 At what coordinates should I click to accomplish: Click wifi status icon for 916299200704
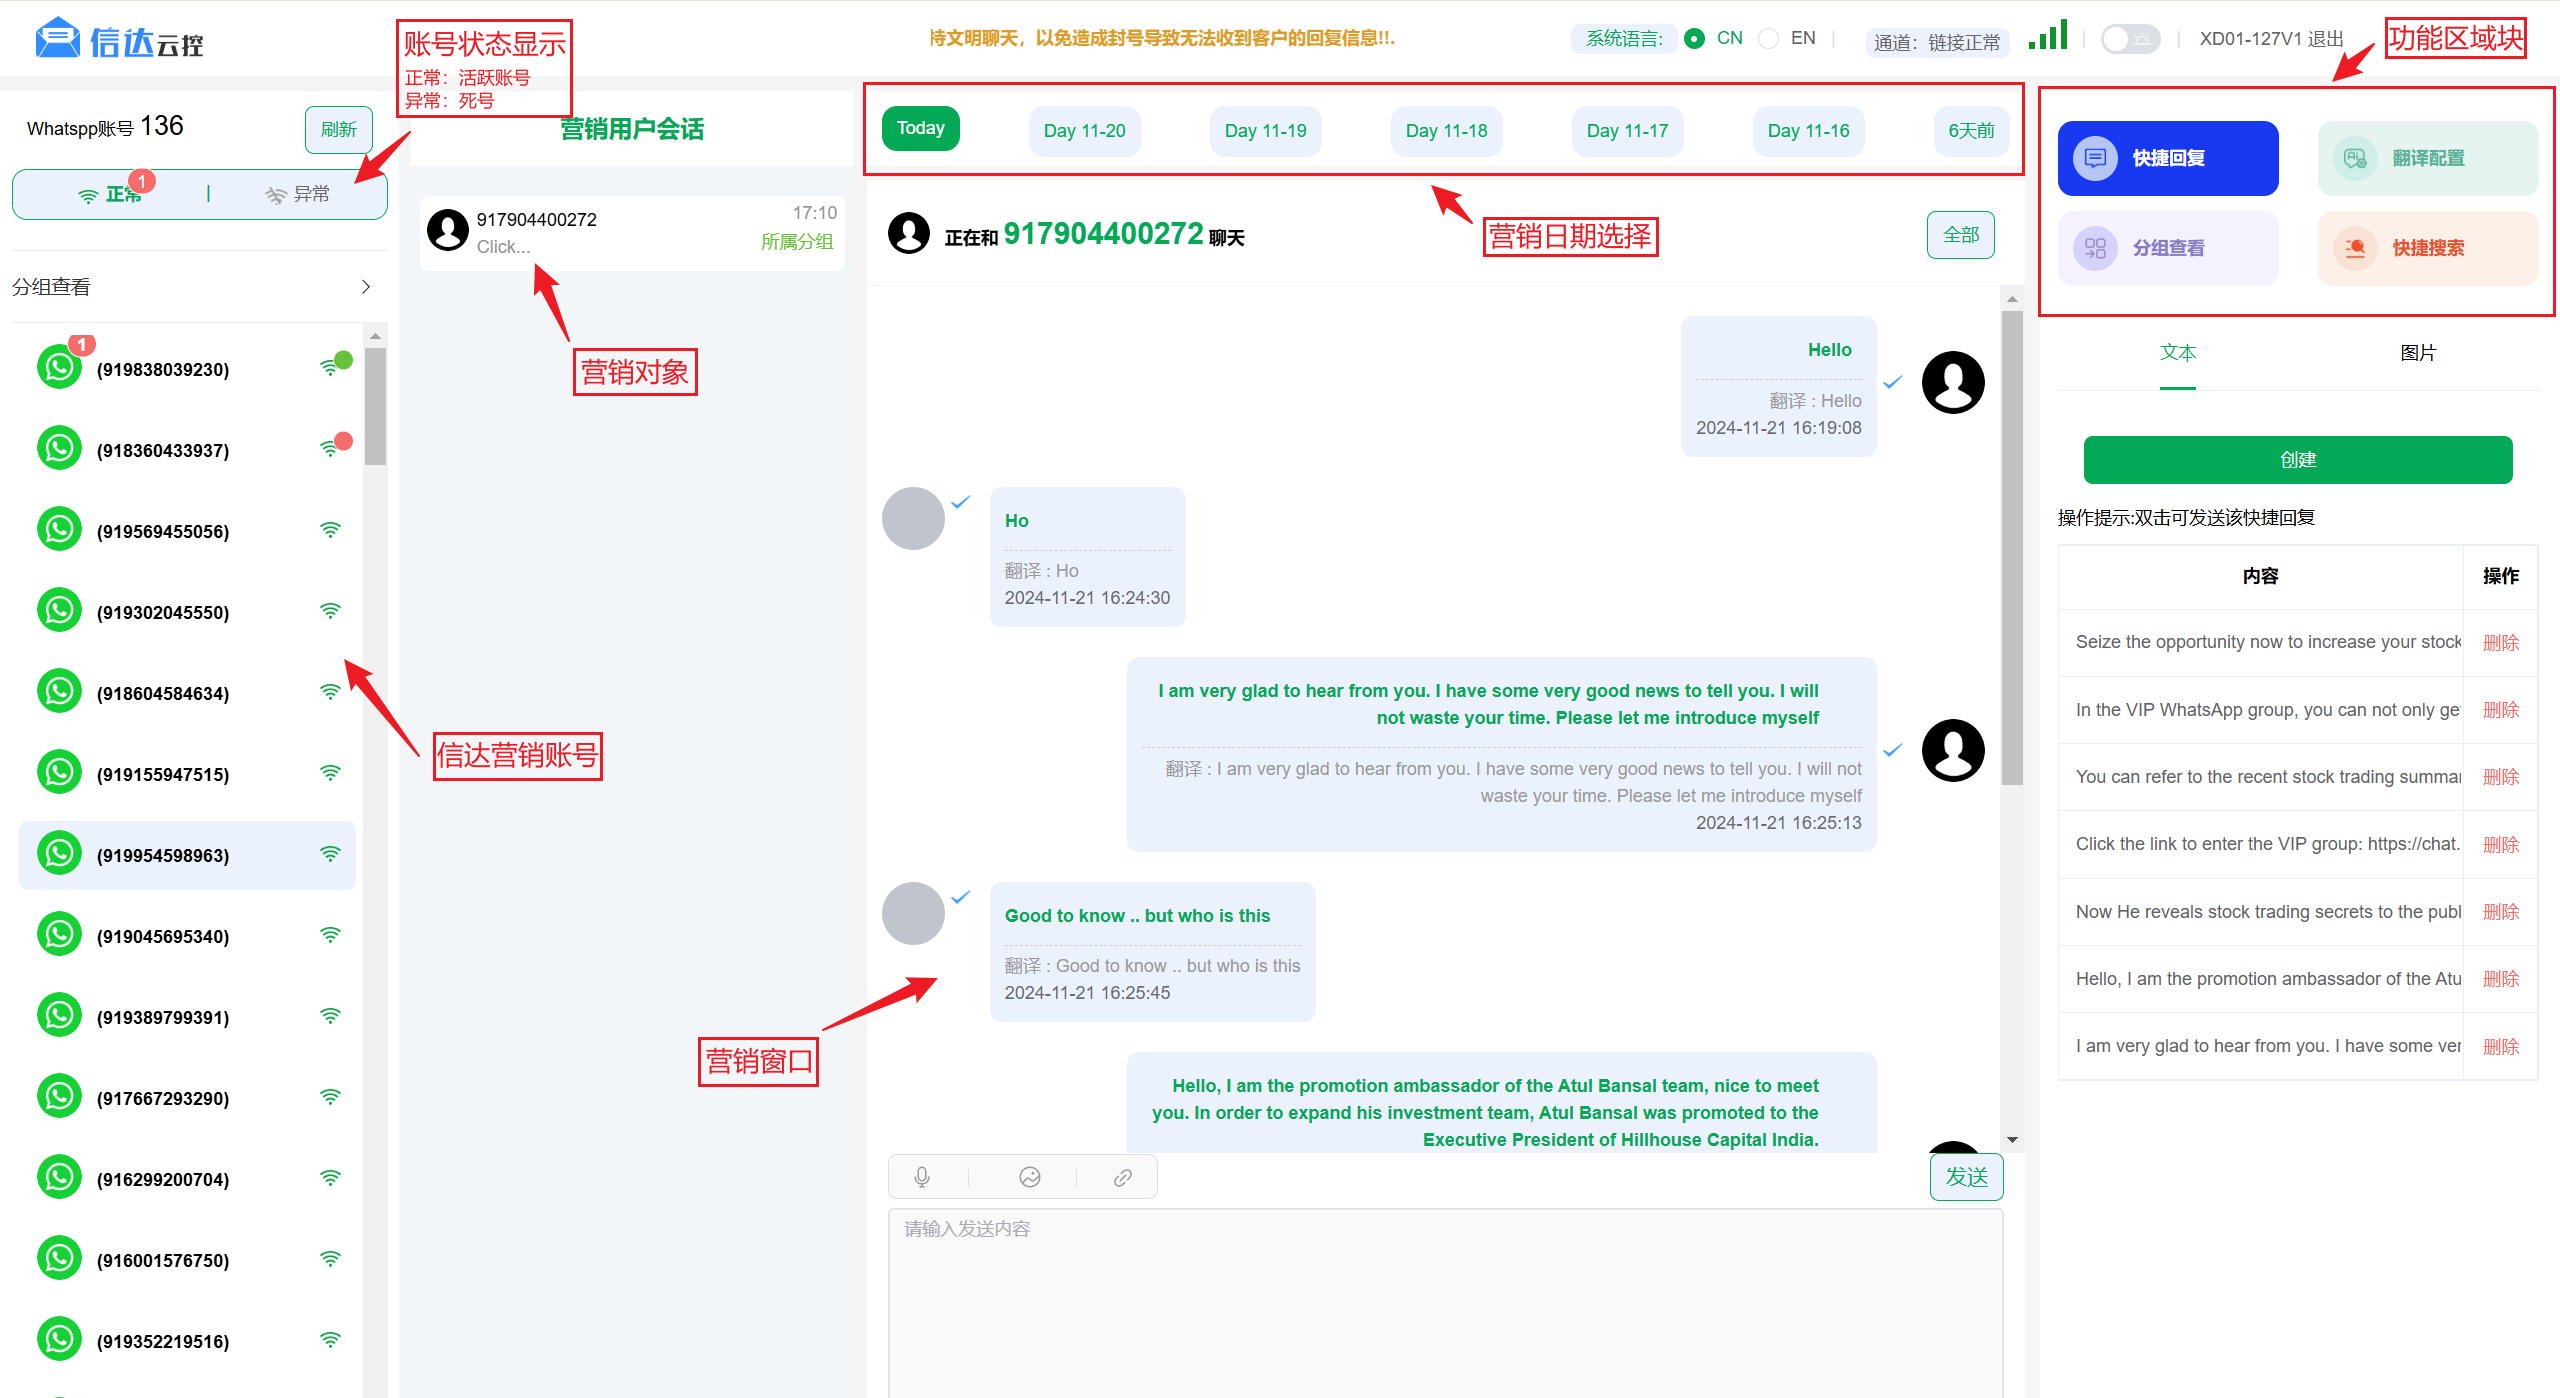coord(330,1178)
